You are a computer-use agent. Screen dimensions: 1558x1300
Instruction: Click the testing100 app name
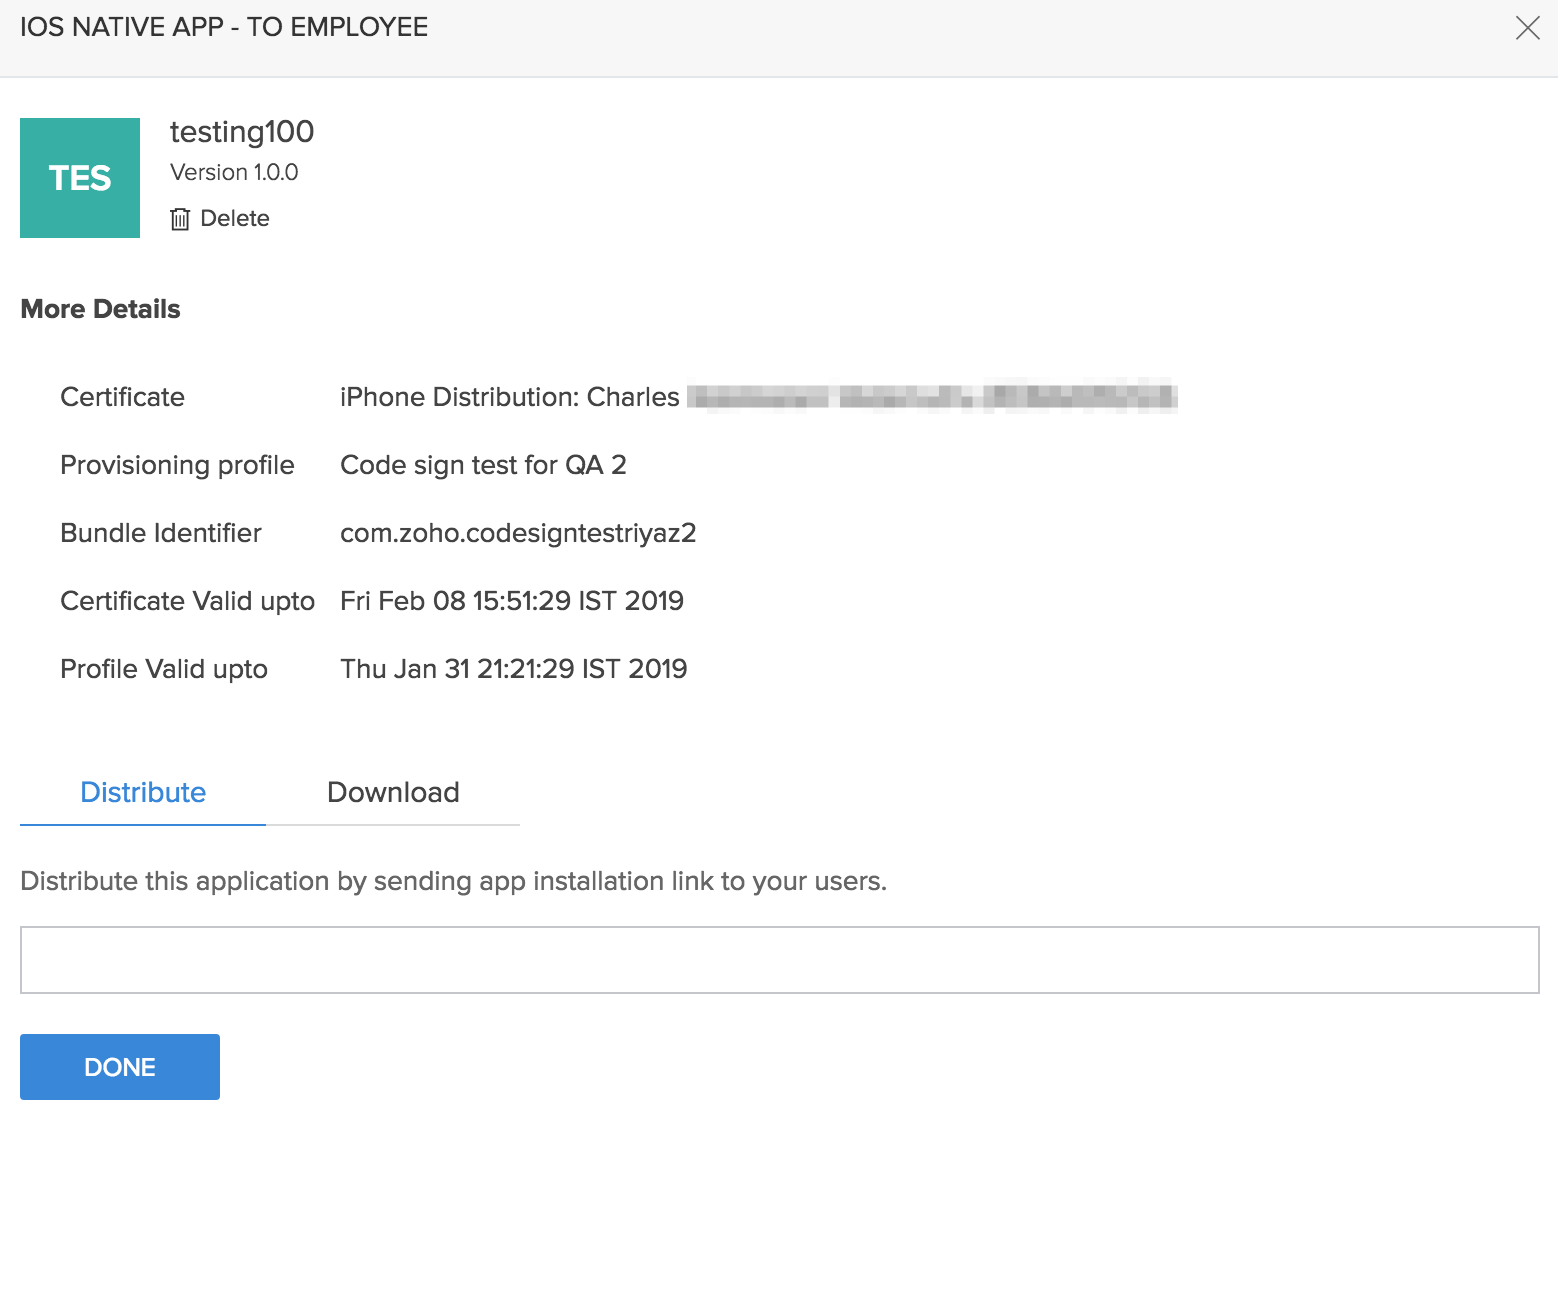pyautogui.click(x=242, y=132)
